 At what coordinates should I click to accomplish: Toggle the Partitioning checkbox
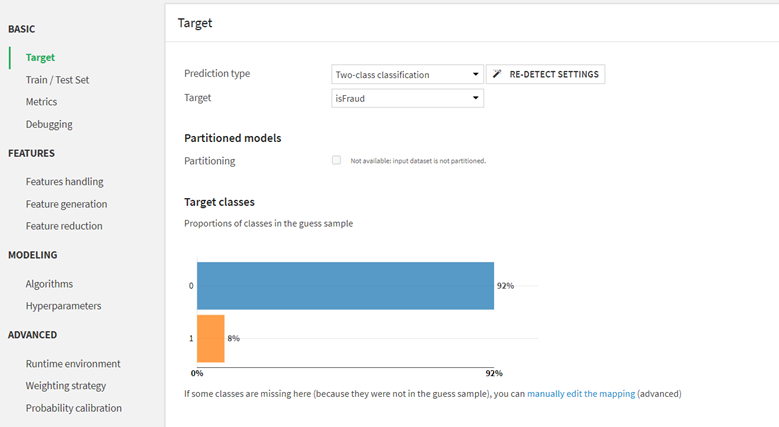coord(336,160)
